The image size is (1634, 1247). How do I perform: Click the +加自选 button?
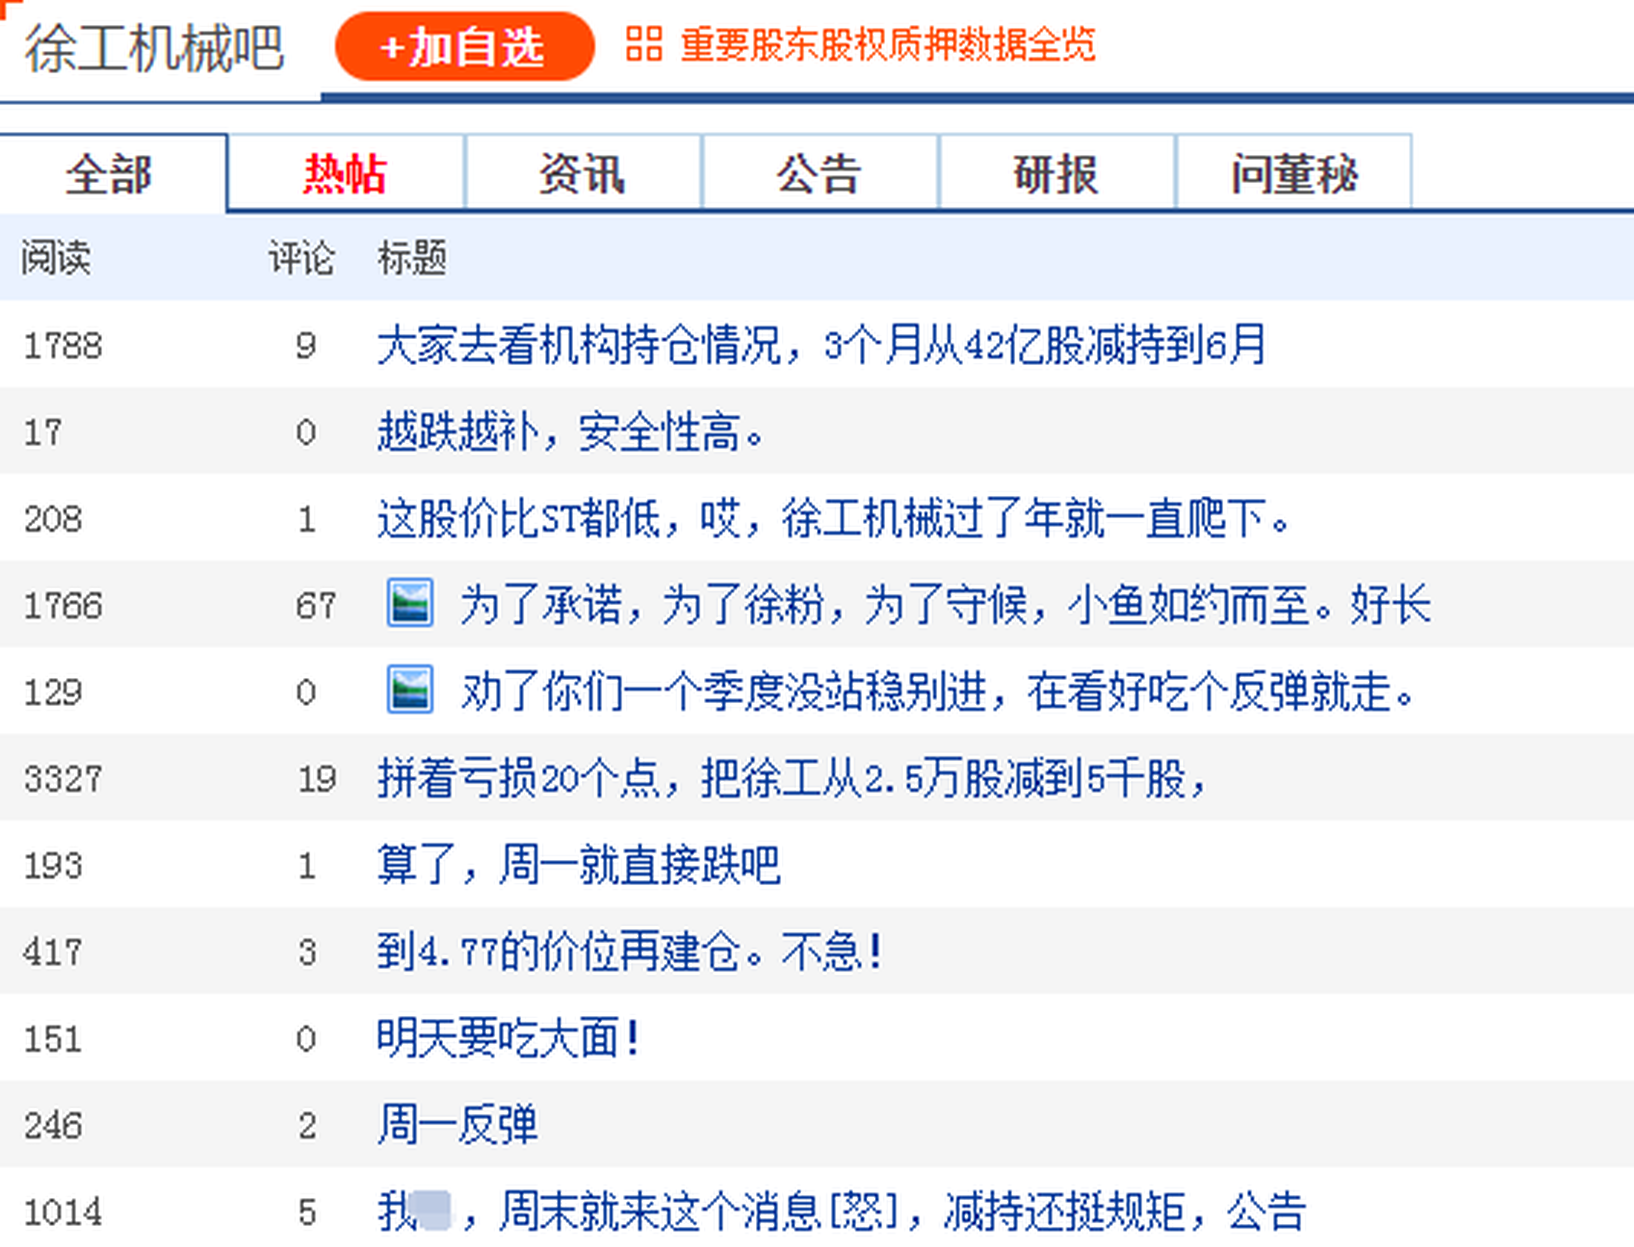click(464, 47)
